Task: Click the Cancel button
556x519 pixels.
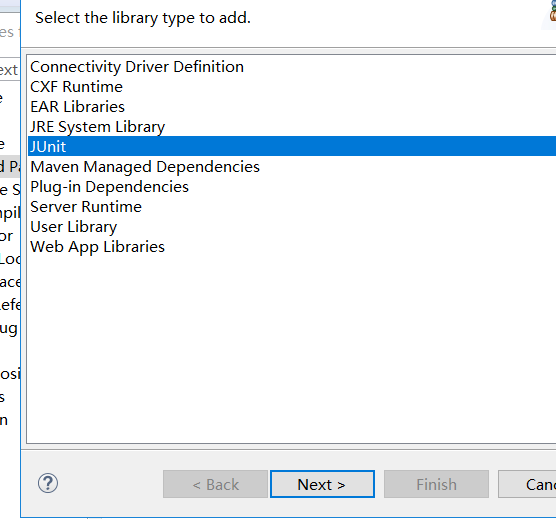Action: point(528,484)
